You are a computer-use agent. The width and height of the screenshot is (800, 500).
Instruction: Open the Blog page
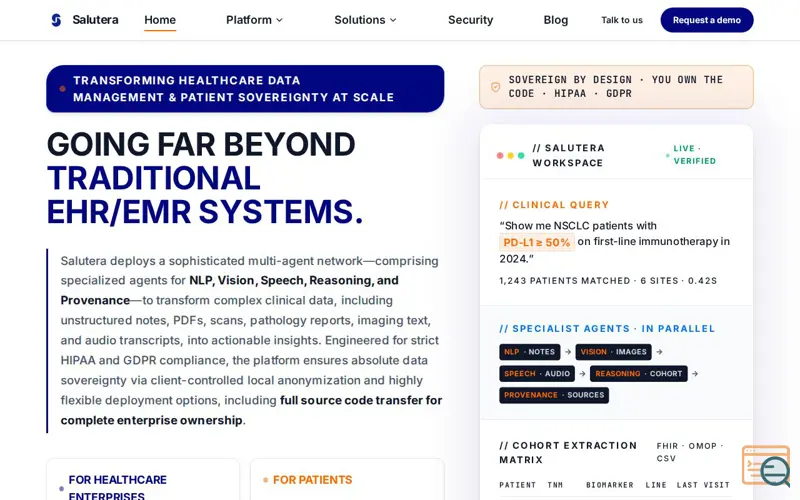pos(556,20)
